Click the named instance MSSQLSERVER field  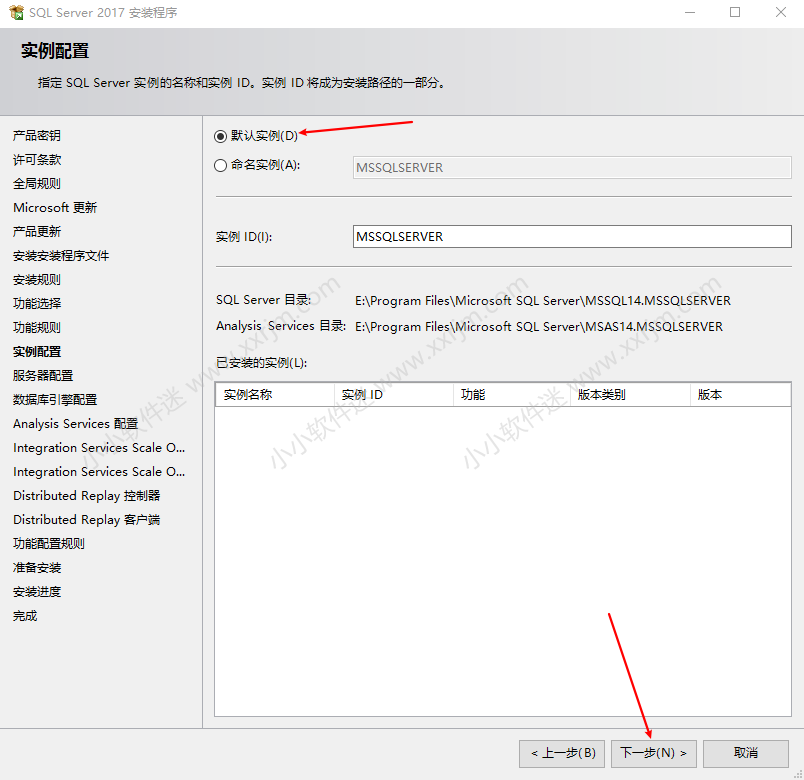click(x=572, y=168)
